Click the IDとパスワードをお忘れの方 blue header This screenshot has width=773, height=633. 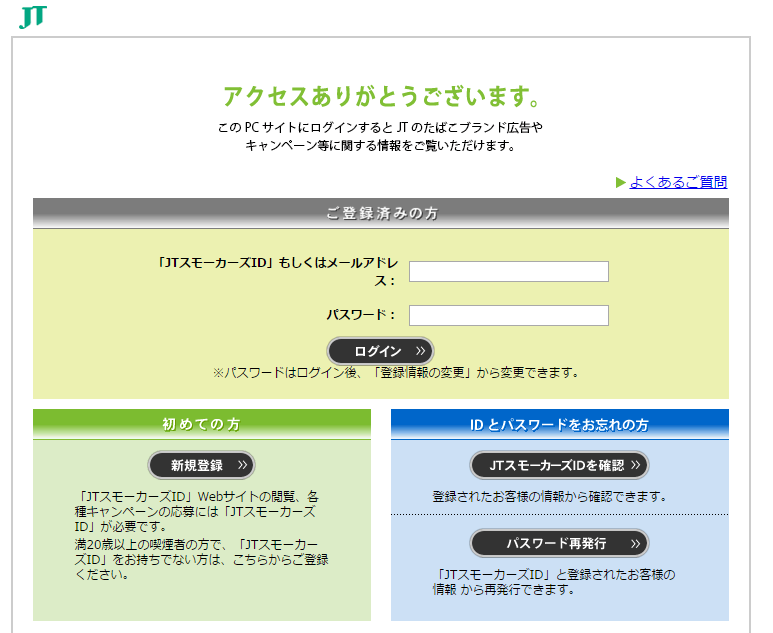(560, 424)
